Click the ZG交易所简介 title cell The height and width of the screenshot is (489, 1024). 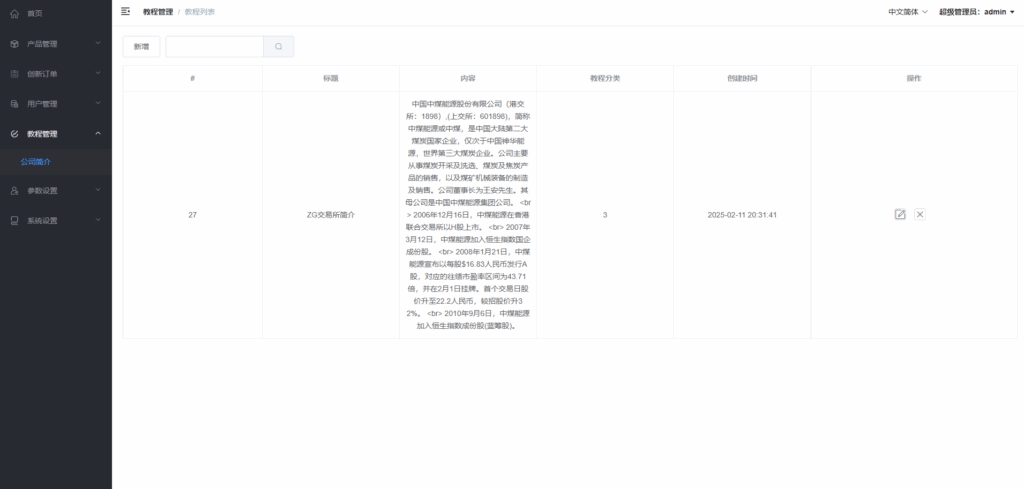[x=330, y=215]
